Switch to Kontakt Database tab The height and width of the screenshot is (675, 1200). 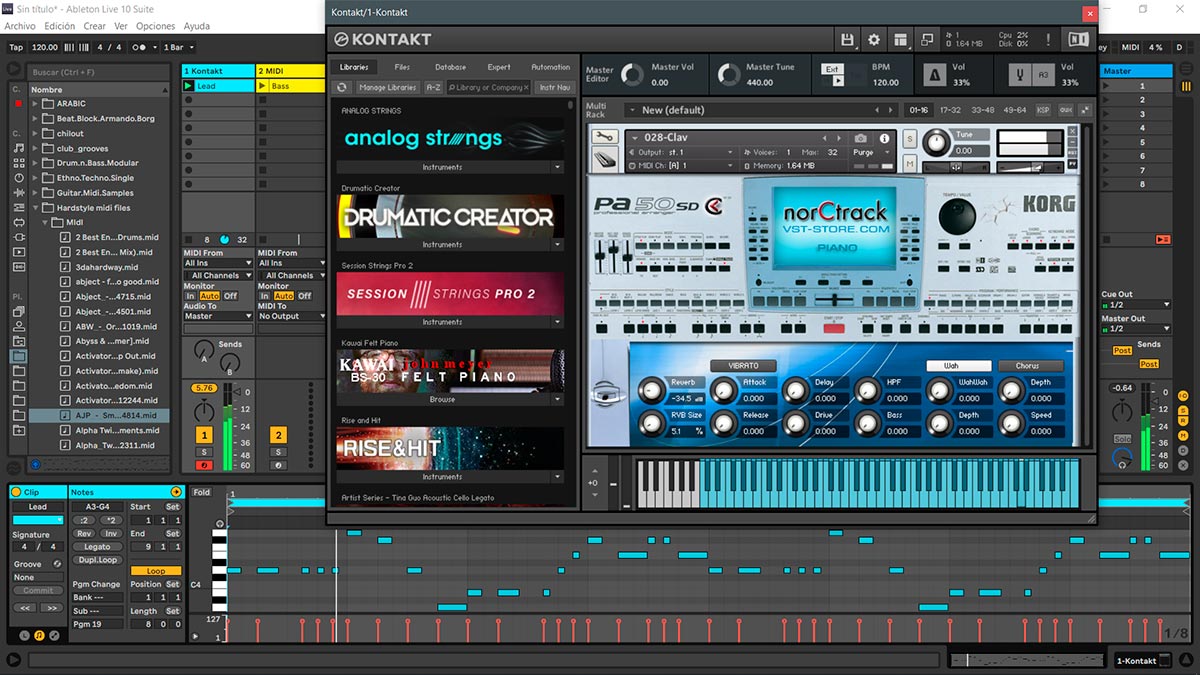click(450, 67)
